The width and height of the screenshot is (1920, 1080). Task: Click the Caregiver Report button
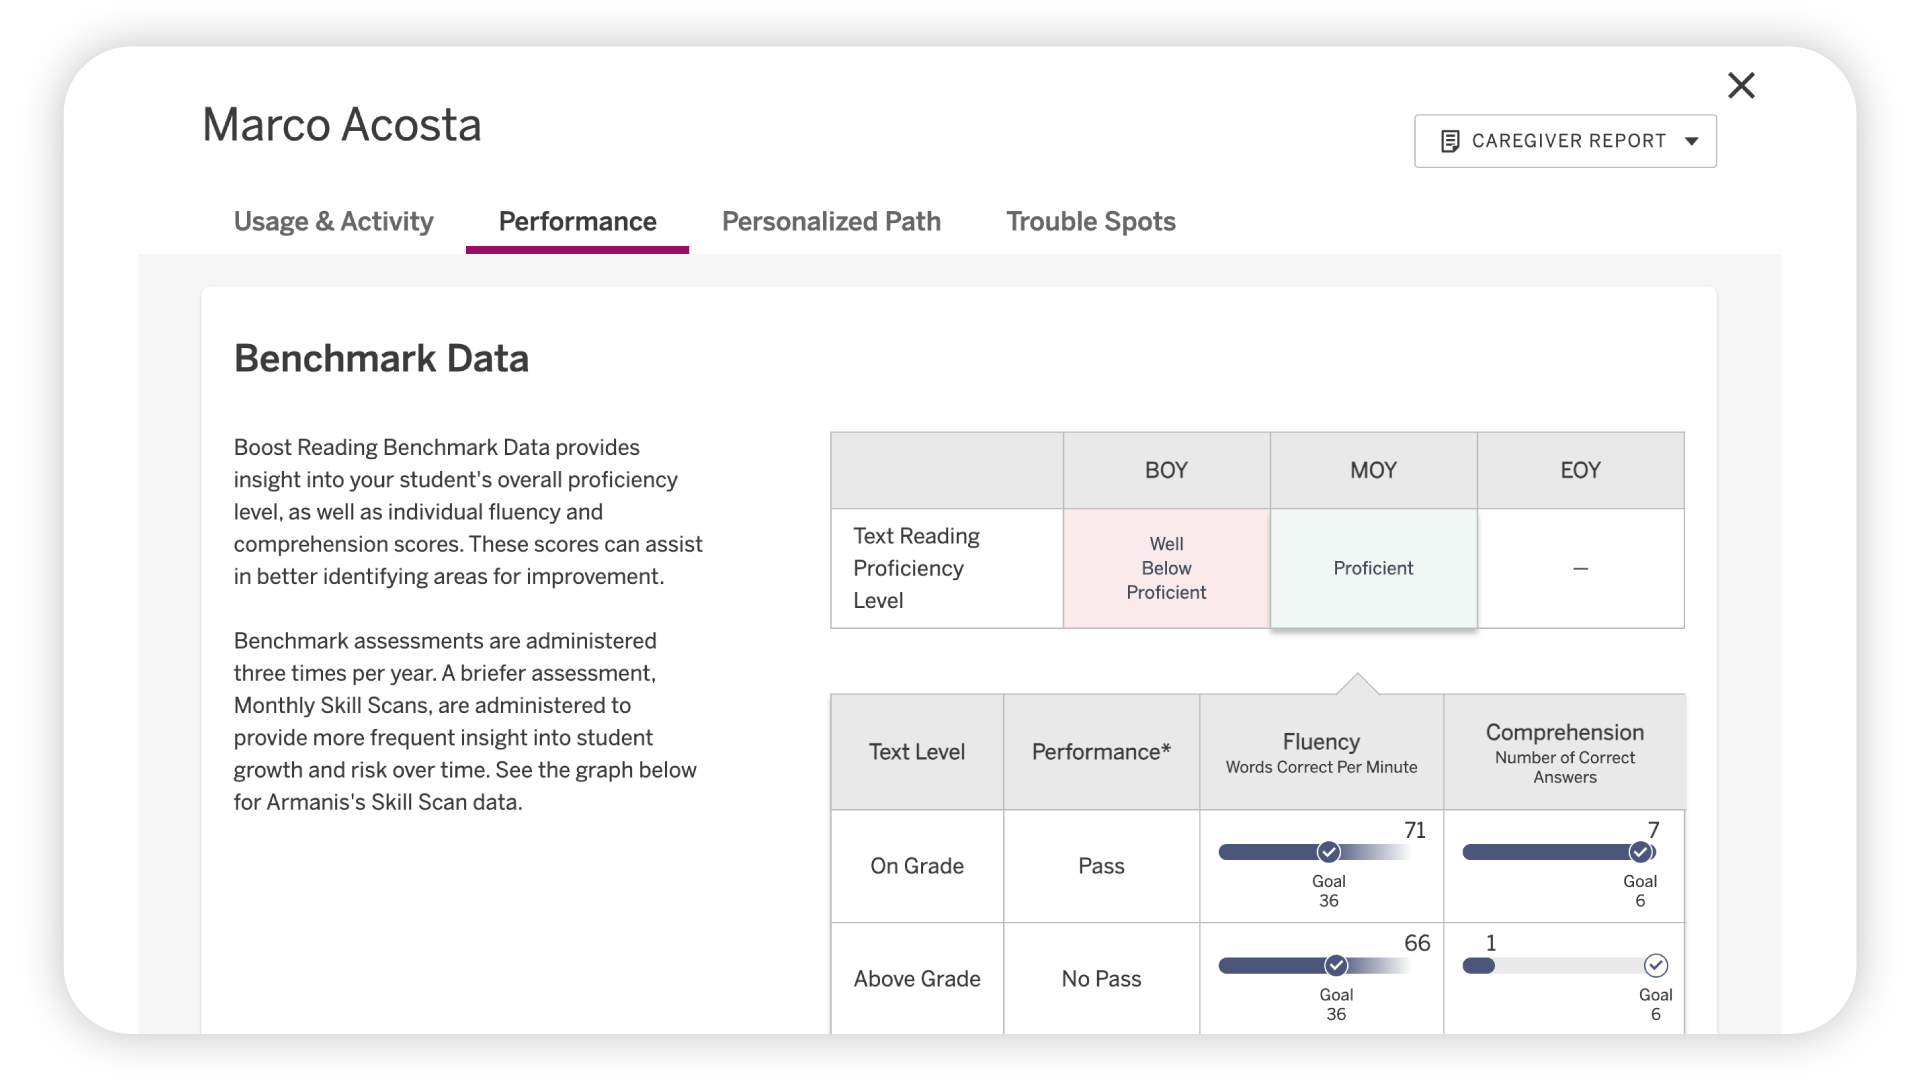pyautogui.click(x=1564, y=141)
